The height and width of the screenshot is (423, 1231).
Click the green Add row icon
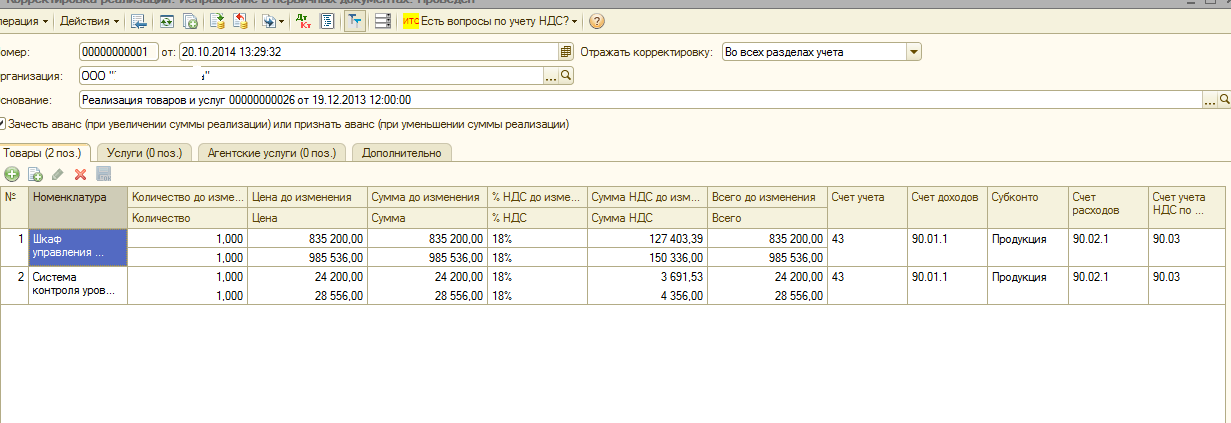13,174
